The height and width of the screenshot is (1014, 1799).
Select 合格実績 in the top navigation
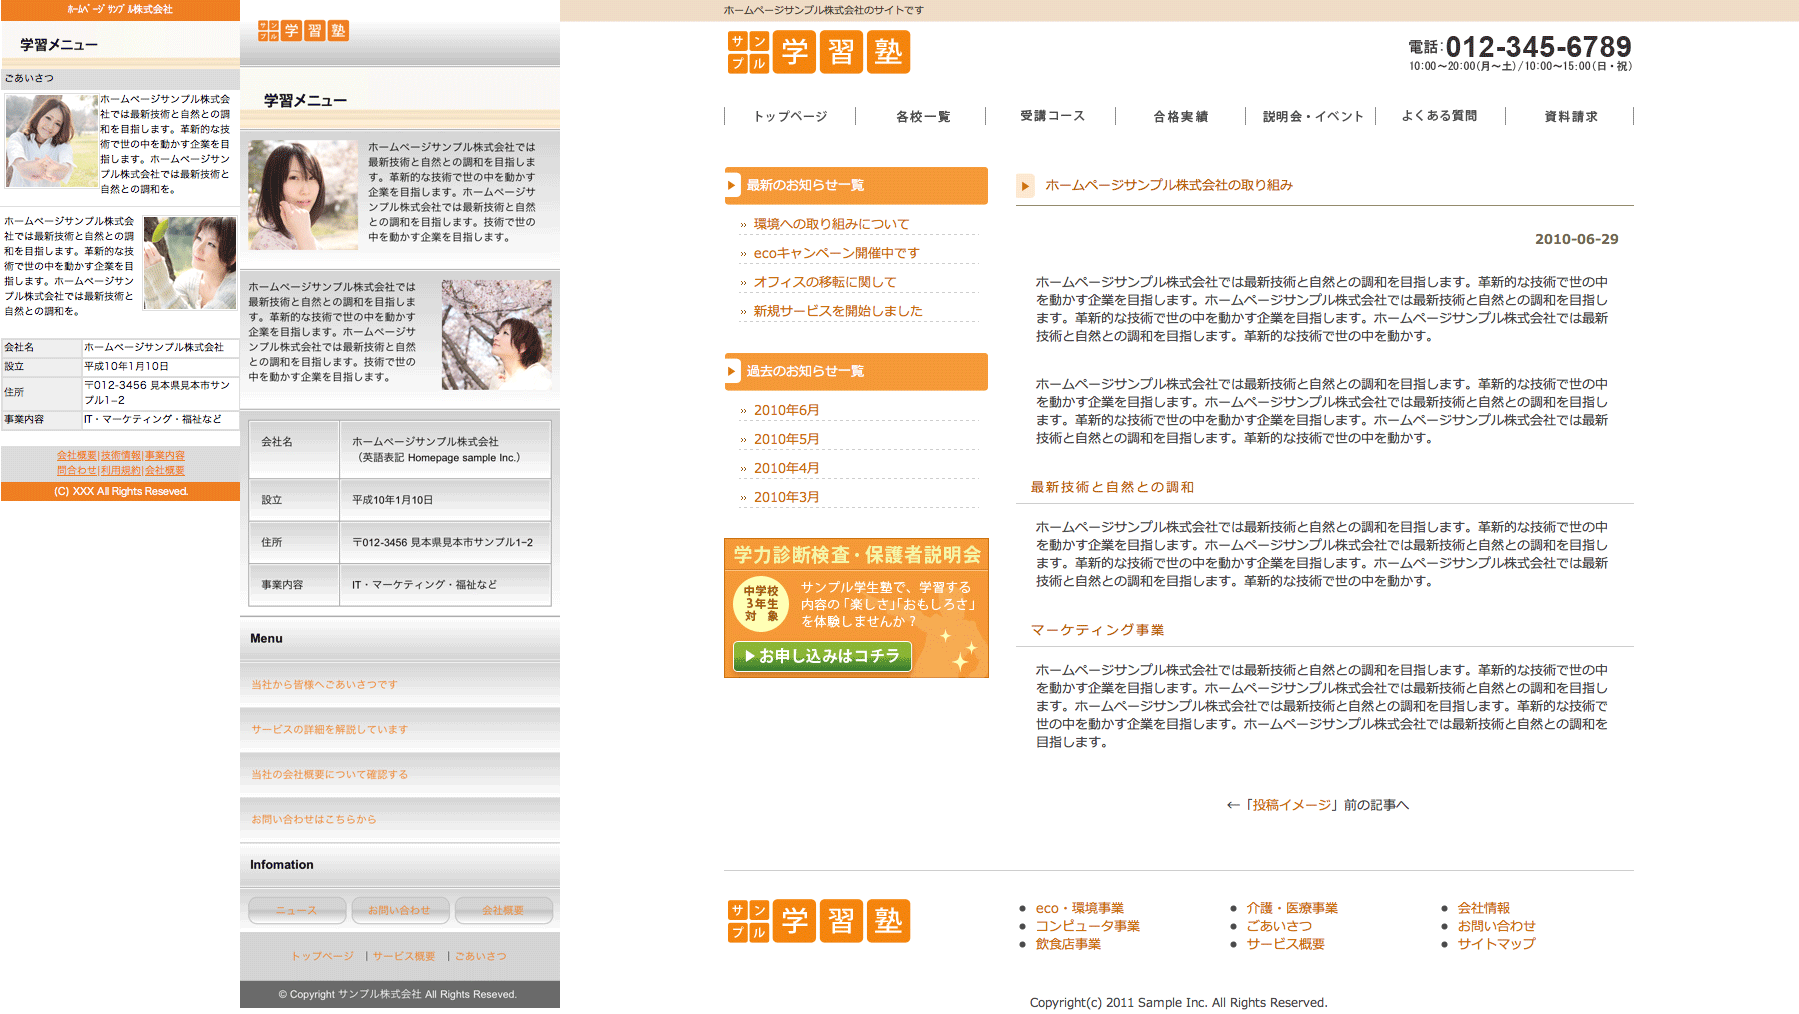(x=1180, y=117)
